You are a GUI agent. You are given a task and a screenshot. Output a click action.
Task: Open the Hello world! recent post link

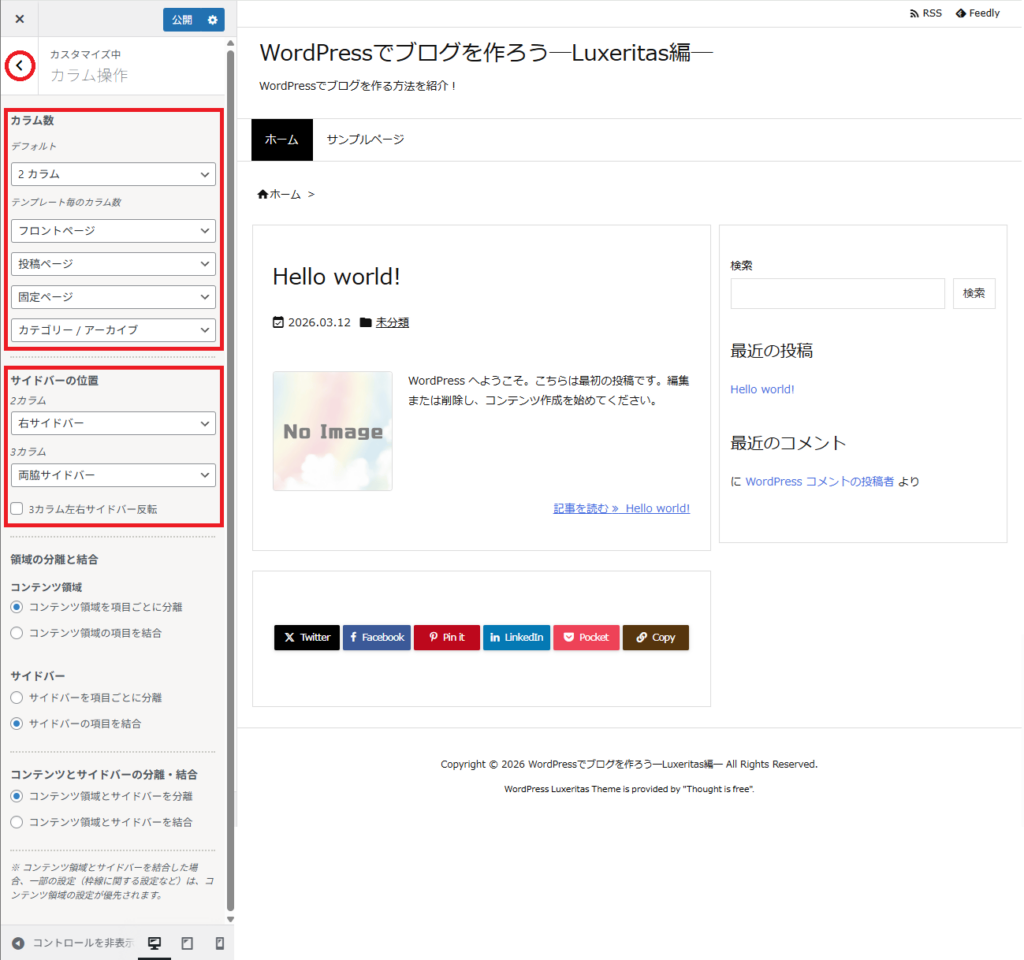click(x=762, y=389)
